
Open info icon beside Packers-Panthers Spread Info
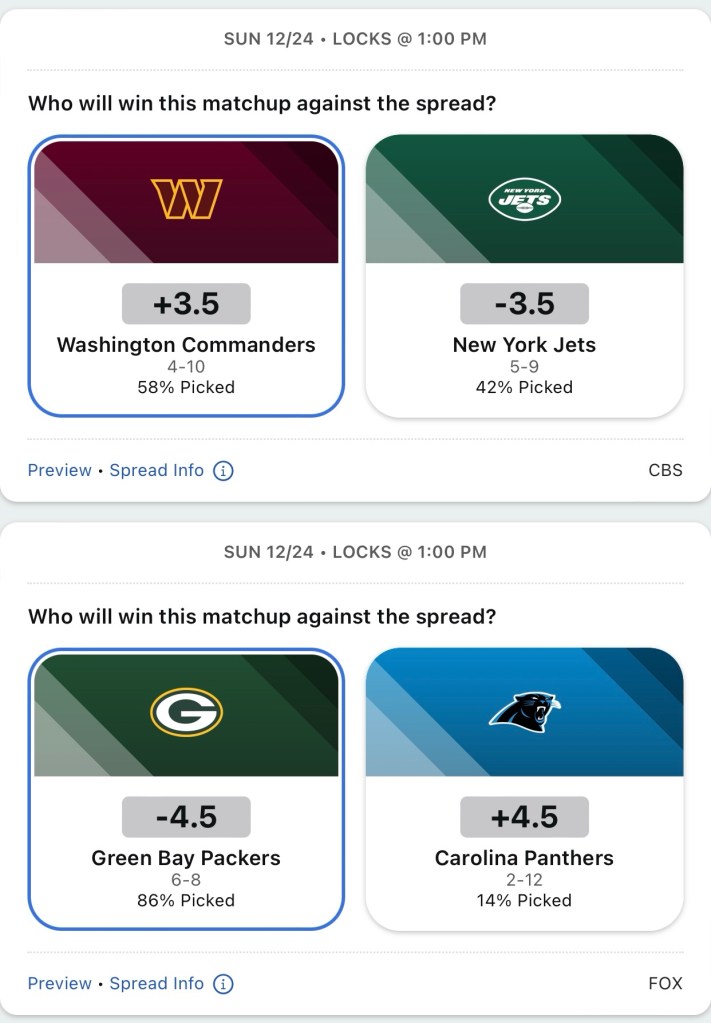(x=224, y=984)
